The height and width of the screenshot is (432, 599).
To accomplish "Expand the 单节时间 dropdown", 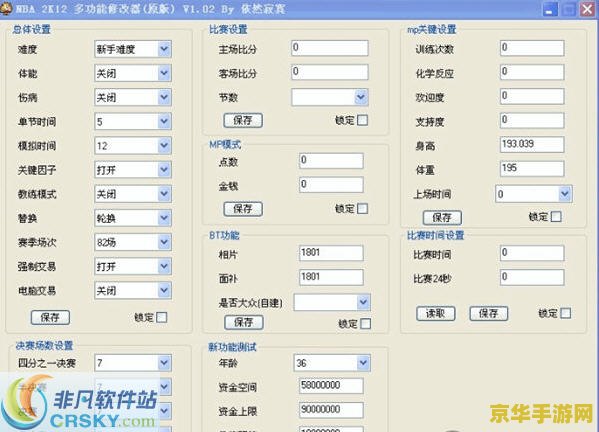I will pos(164,121).
